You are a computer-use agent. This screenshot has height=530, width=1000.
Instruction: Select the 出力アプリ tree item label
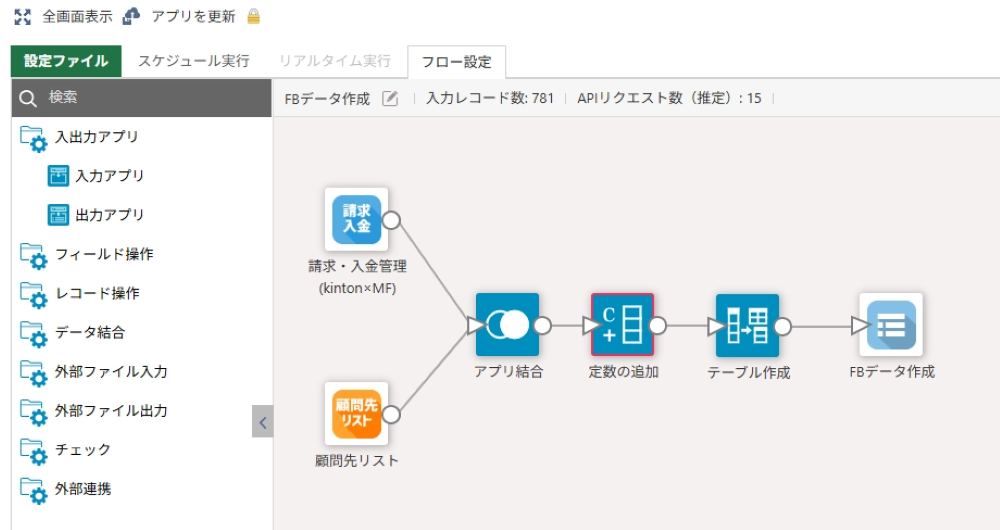pos(110,215)
